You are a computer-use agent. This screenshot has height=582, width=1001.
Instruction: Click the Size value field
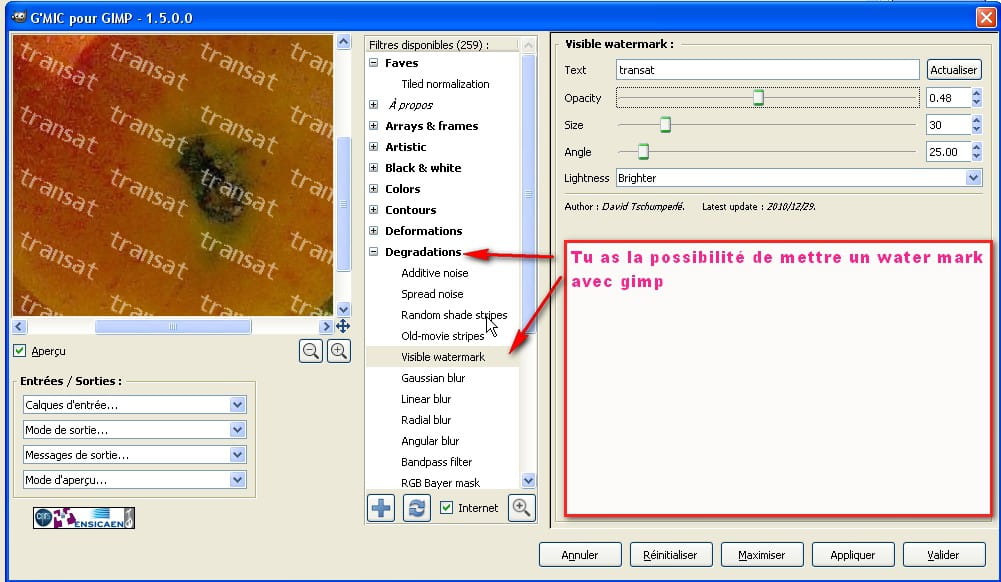coord(949,125)
